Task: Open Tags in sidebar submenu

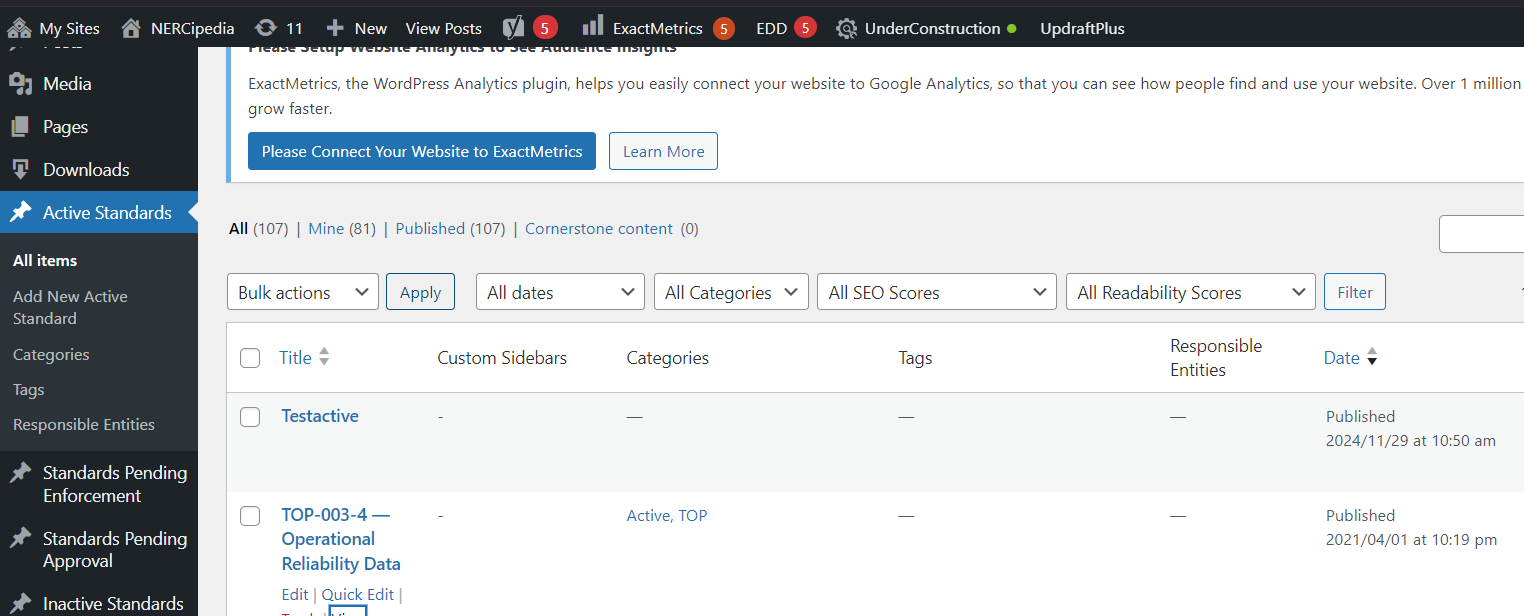Action: (29, 389)
